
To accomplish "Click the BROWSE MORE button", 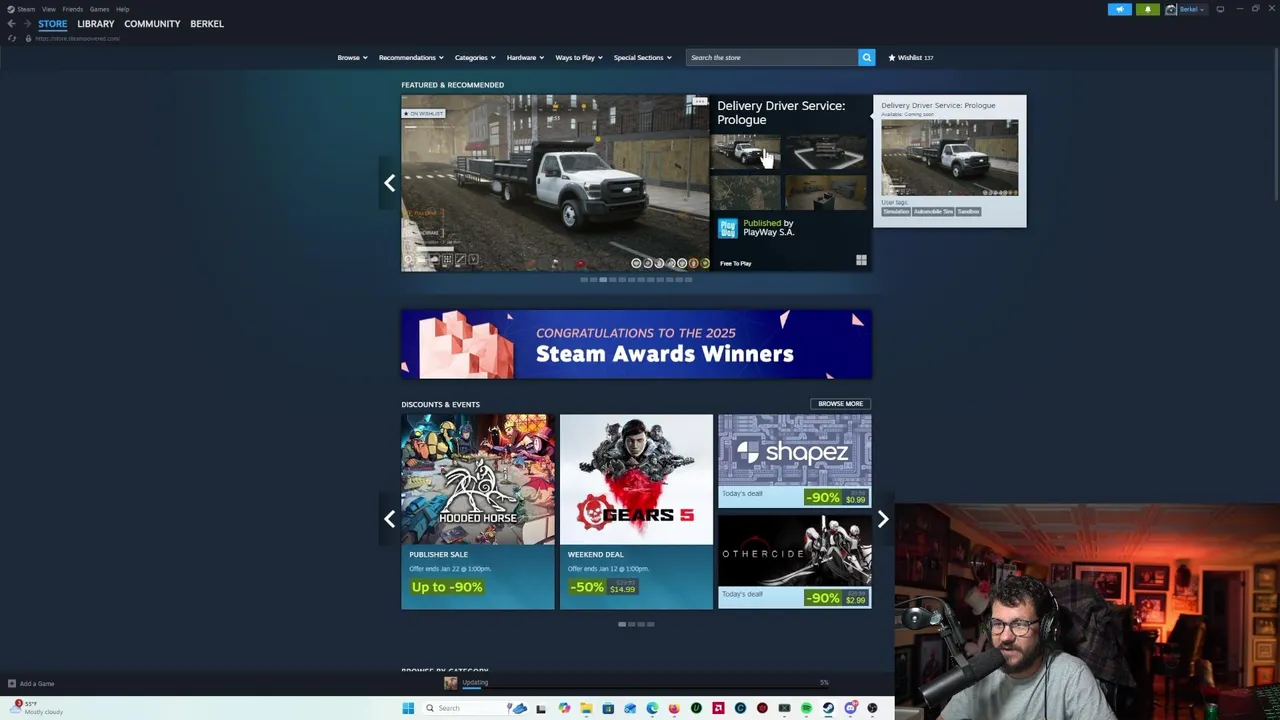I will pos(840,404).
